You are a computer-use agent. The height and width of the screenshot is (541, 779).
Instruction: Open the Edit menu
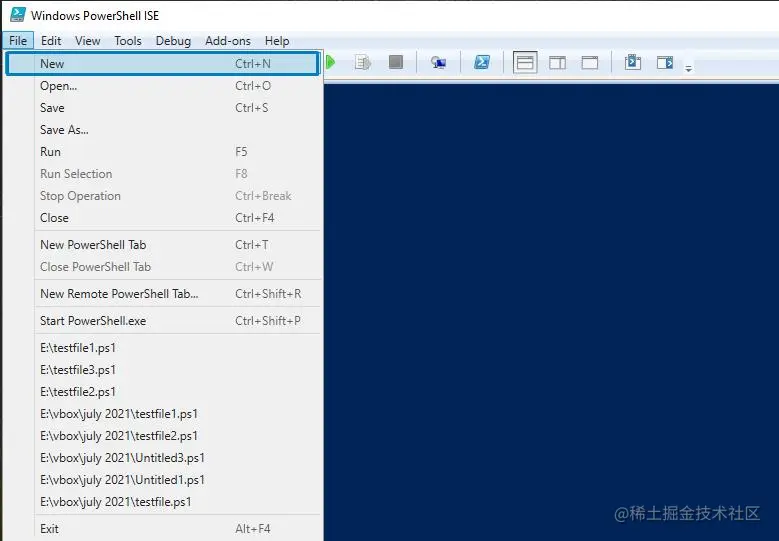pyautogui.click(x=51, y=41)
